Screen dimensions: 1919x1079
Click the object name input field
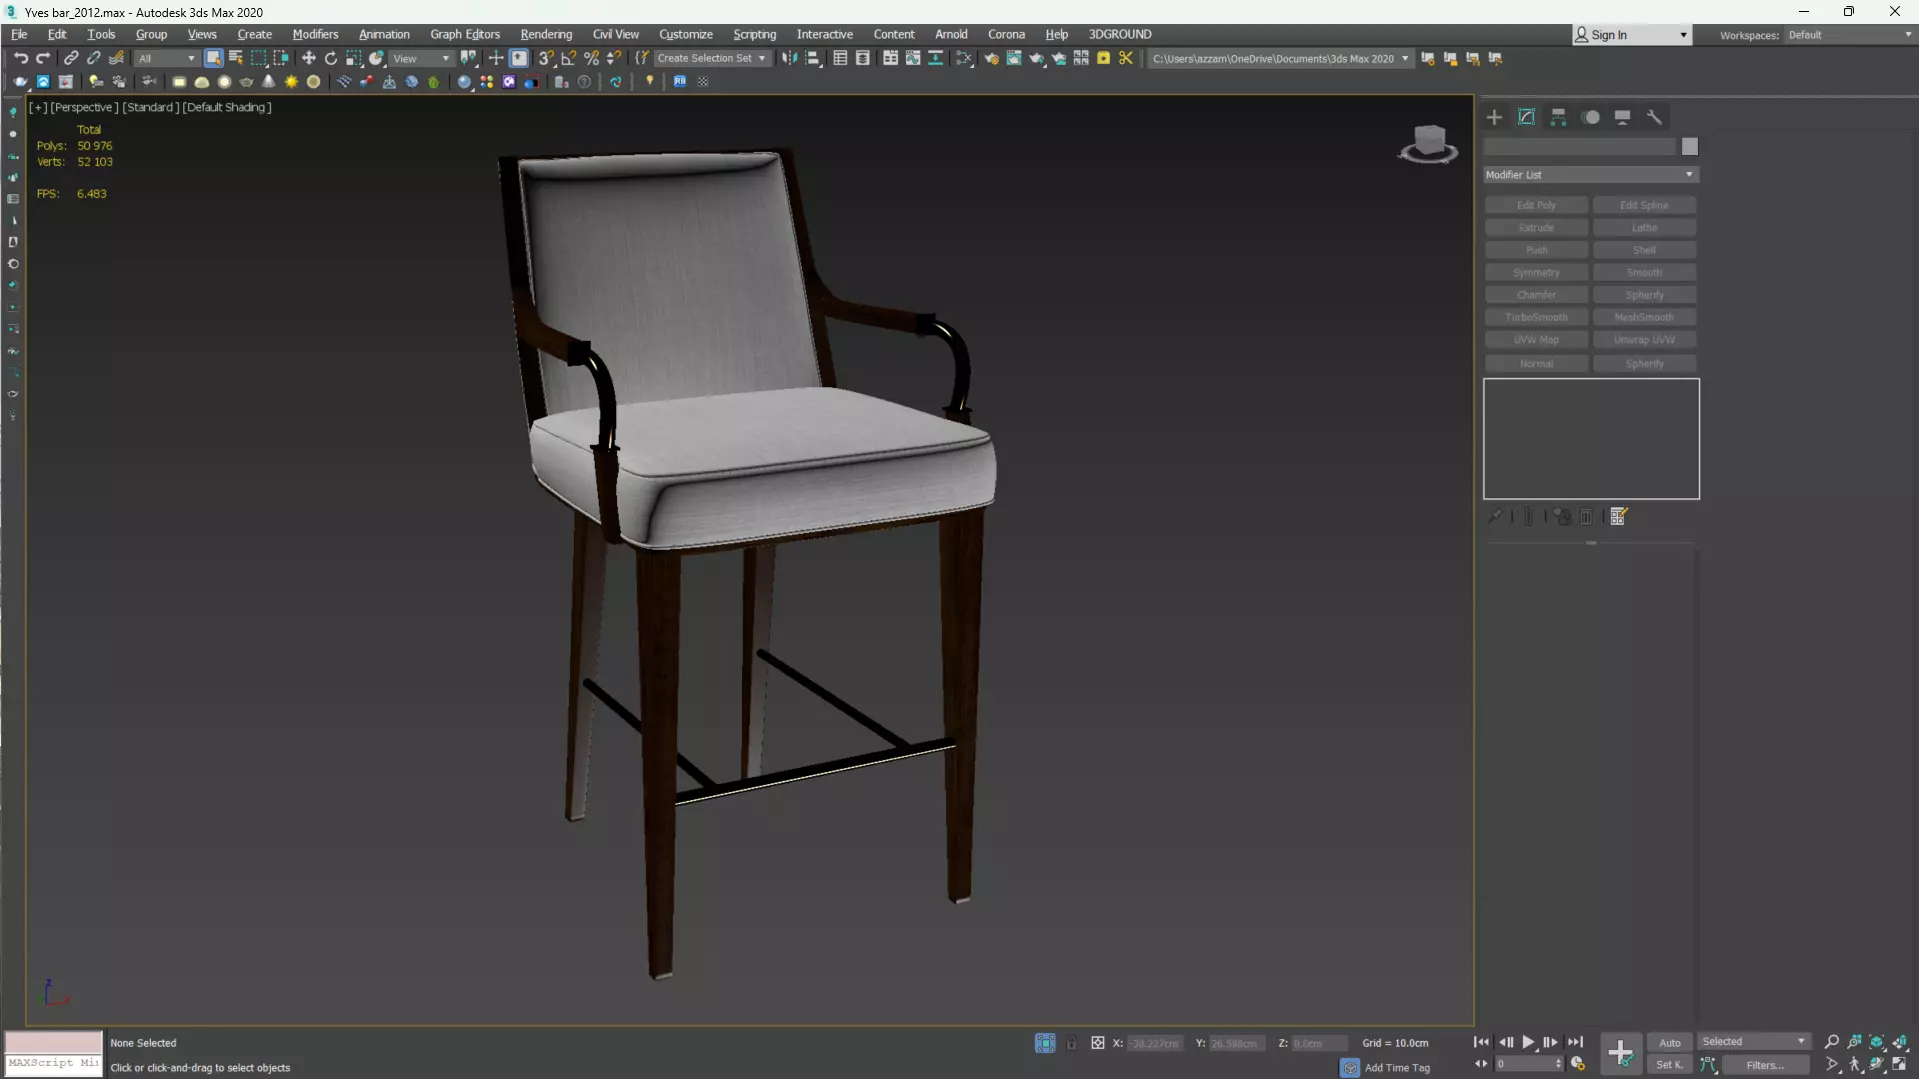1579,147
